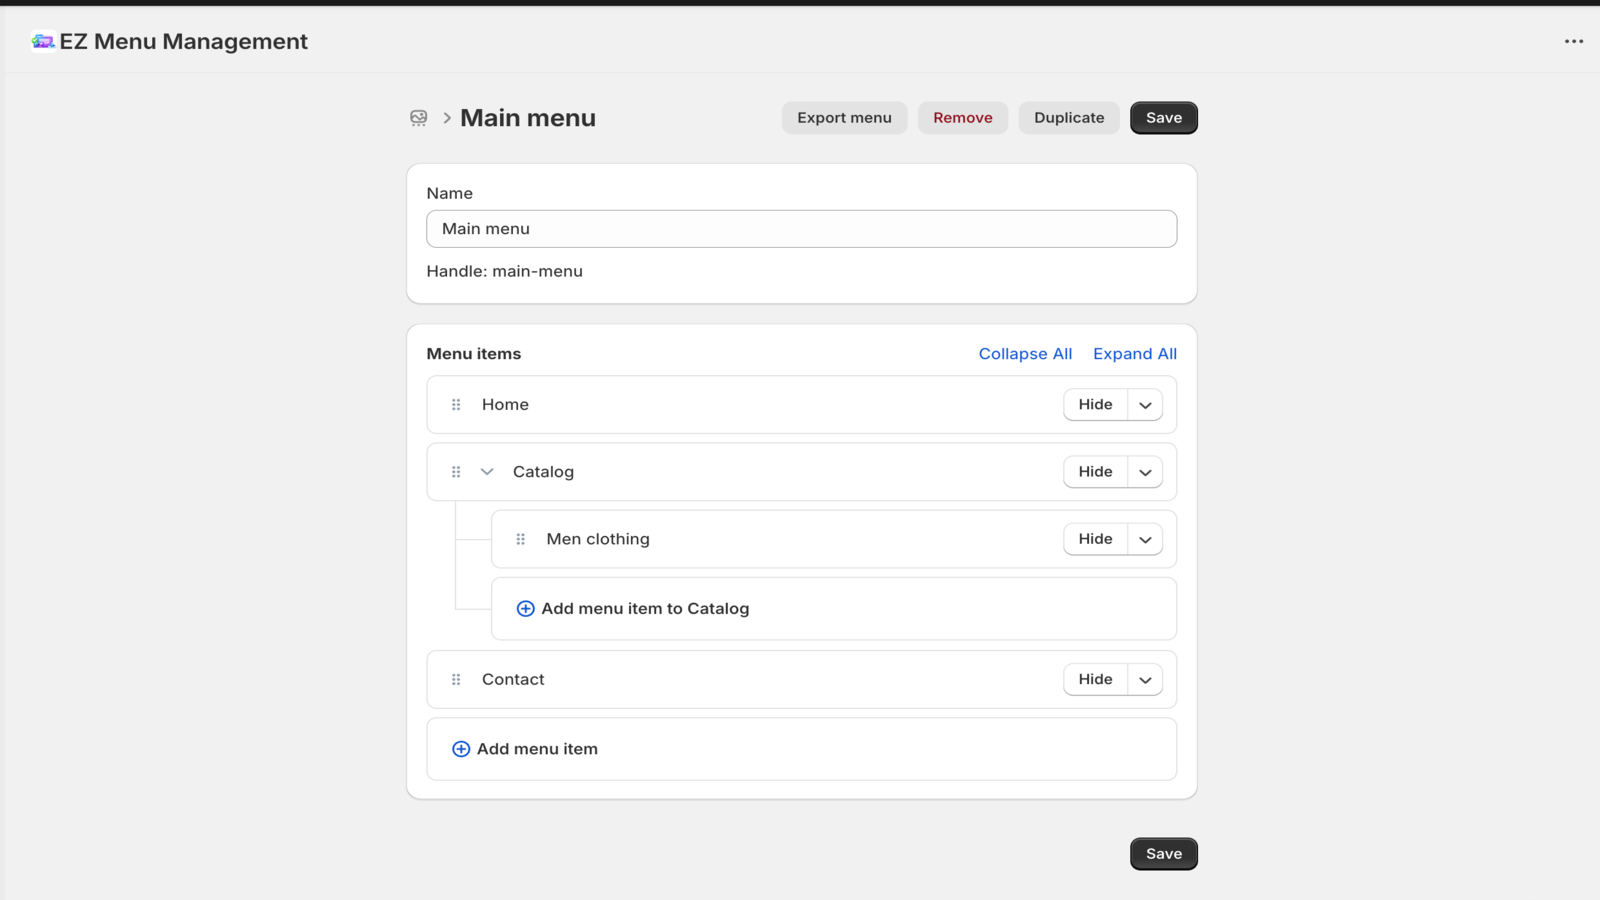1600x900 pixels.
Task: Open the three-dot more options menu
Action: [x=1573, y=41]
